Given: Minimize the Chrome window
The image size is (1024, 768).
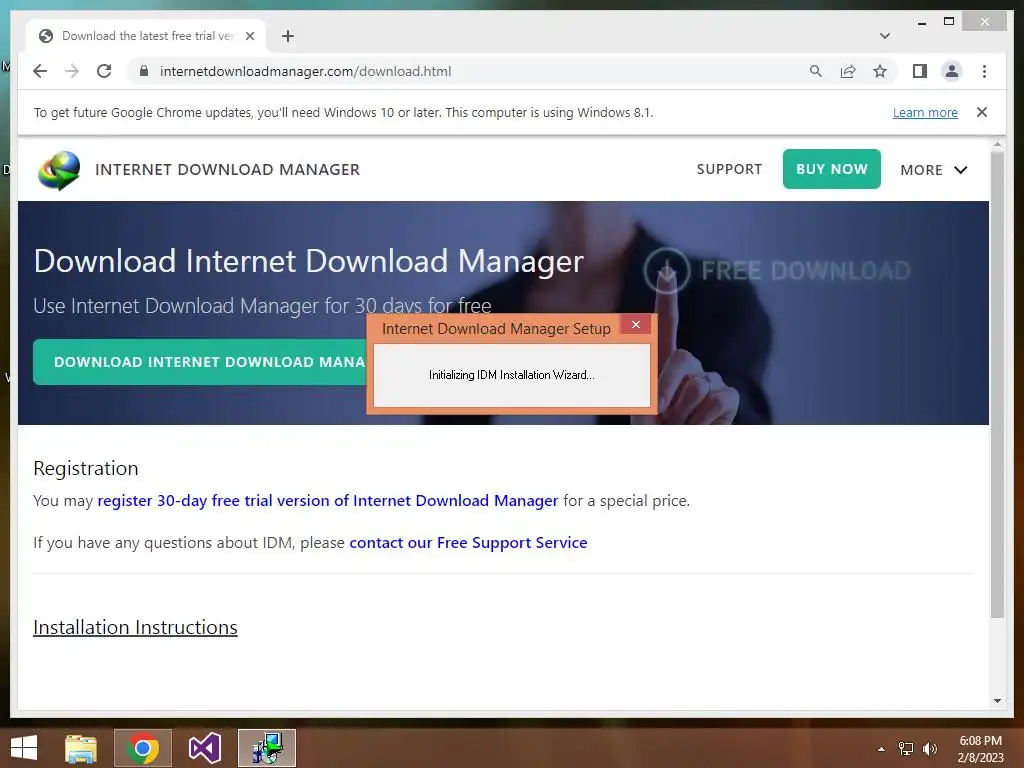Looking at the screenshot, I should tap(922, 22).
